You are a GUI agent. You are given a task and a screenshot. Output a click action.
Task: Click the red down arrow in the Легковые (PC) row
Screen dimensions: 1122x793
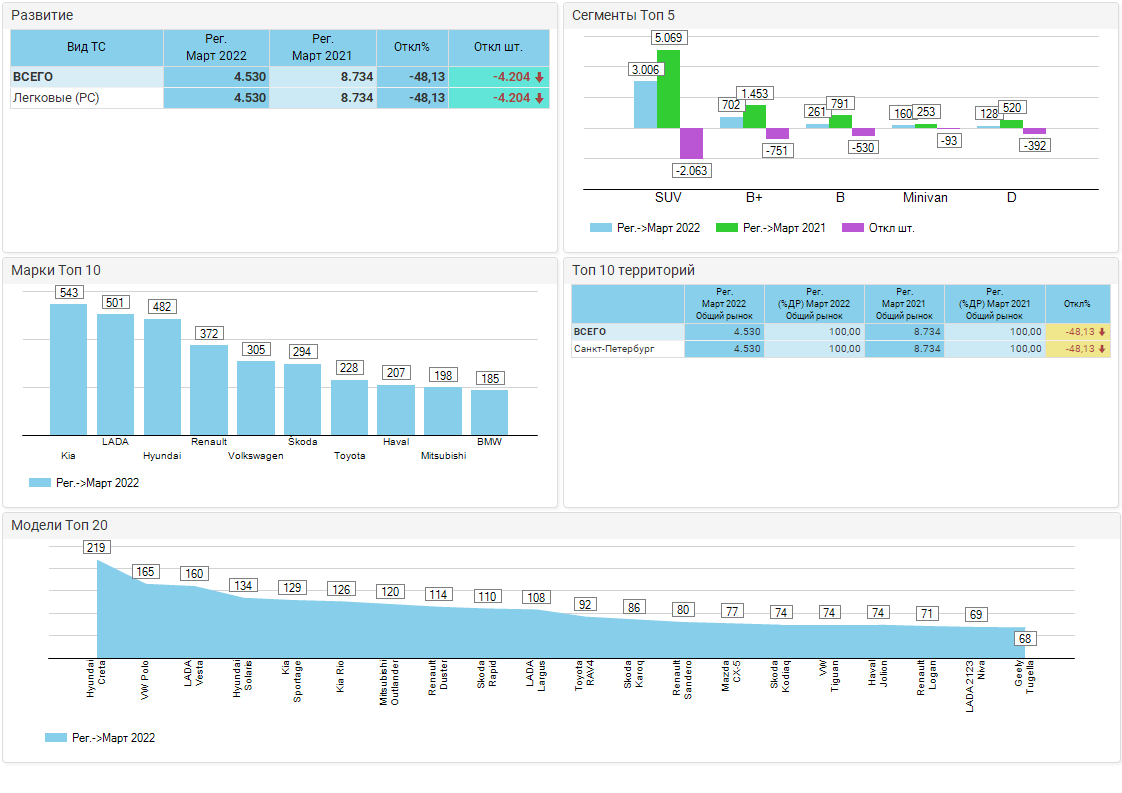539,98
